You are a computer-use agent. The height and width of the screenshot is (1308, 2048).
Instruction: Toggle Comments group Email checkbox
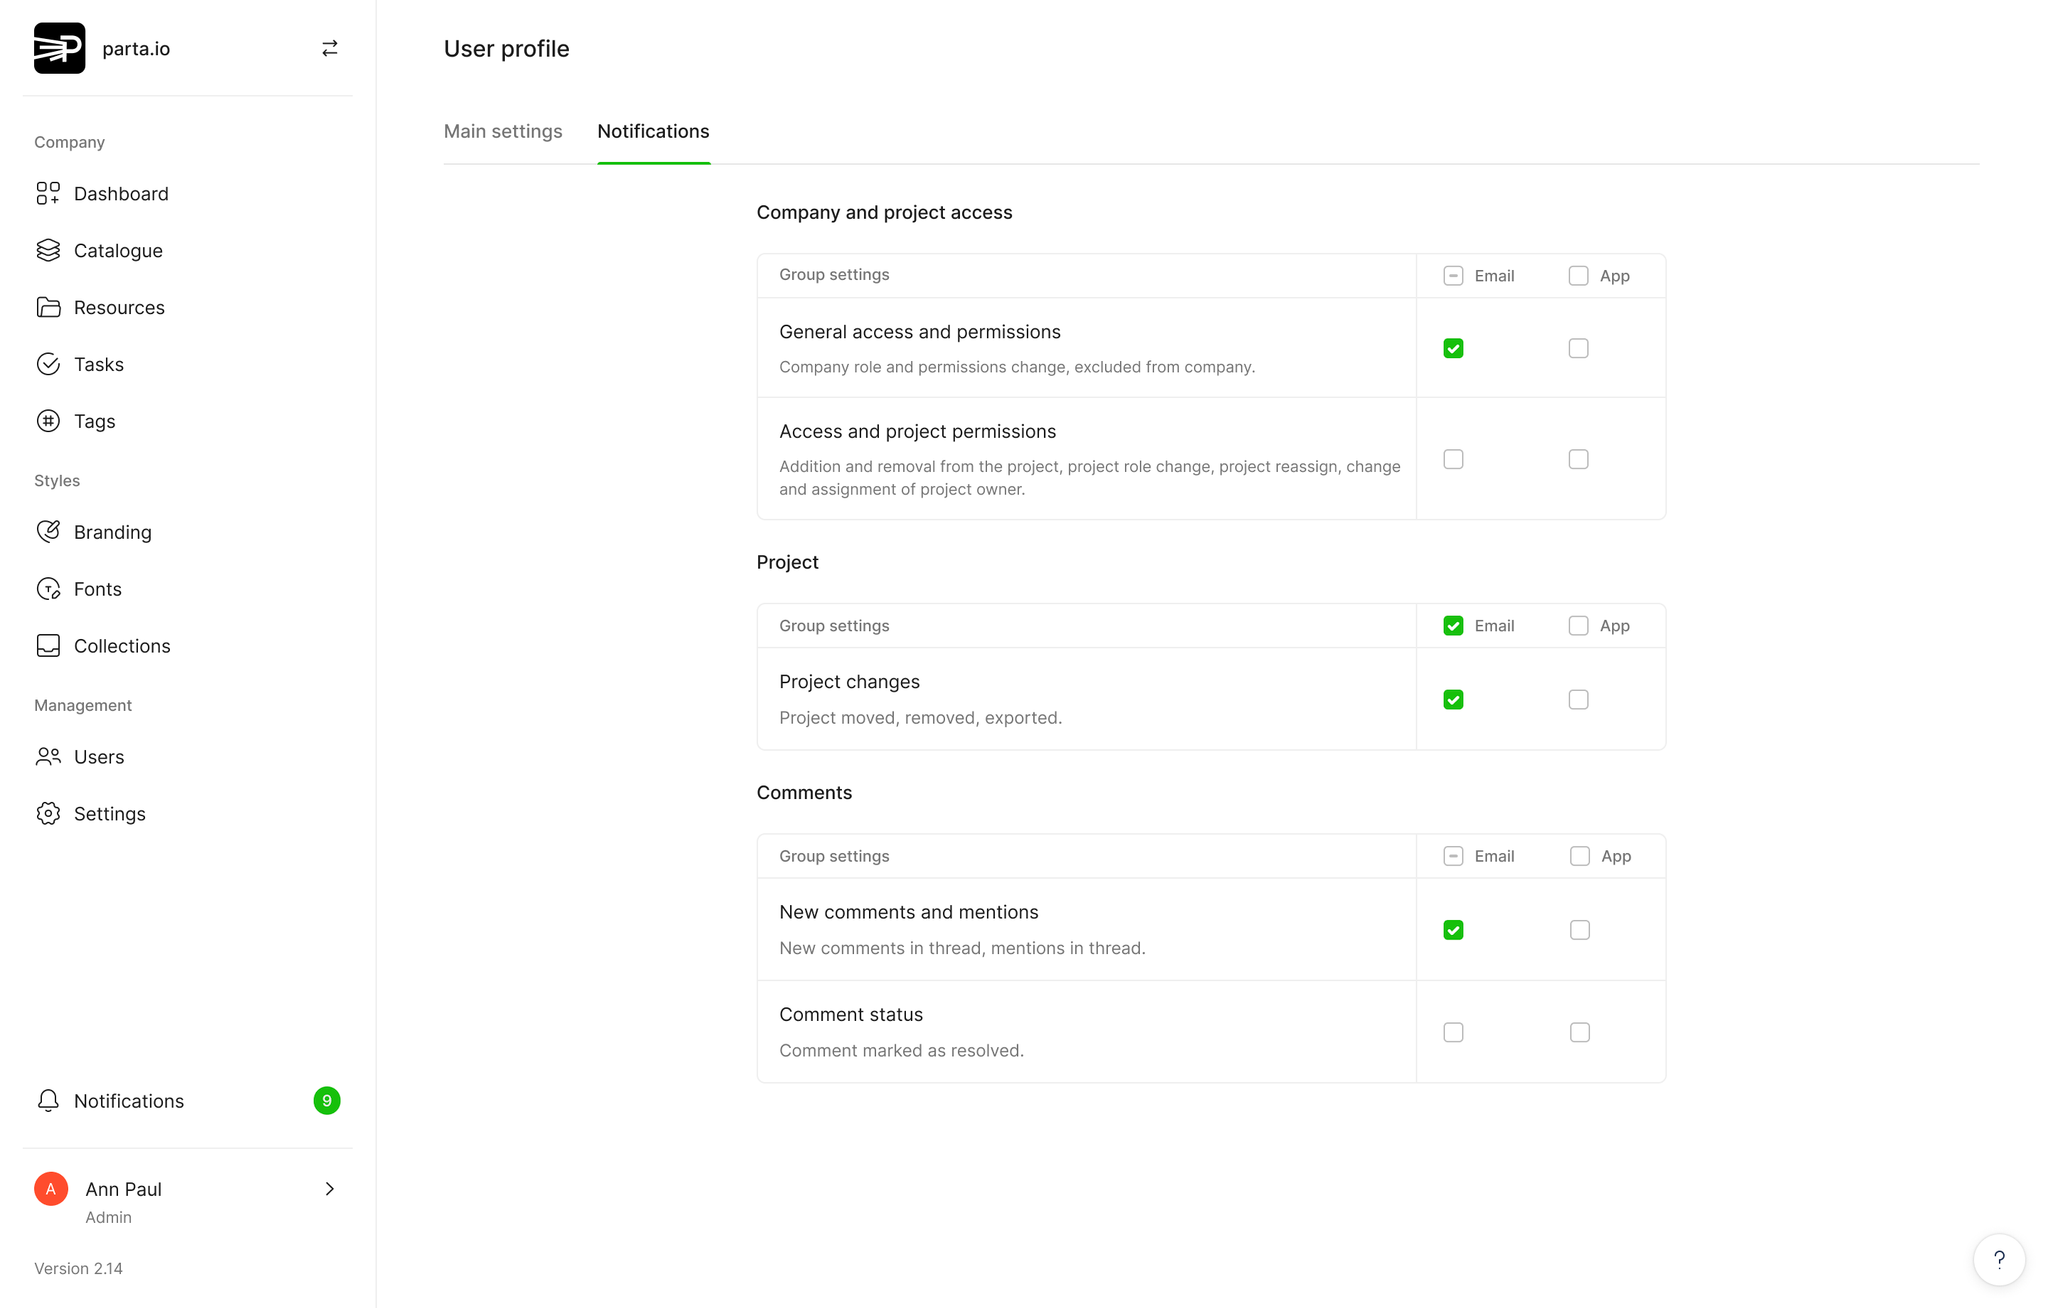tap(1453, 856)
